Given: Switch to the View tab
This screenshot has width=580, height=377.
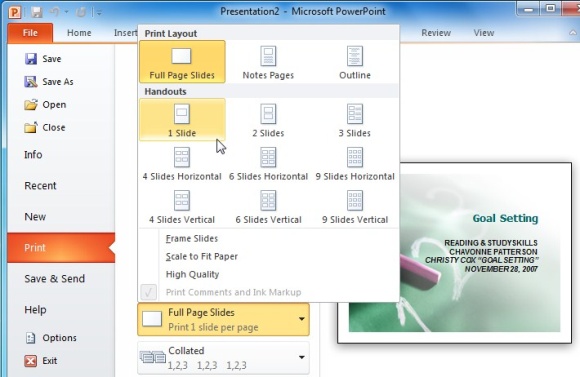Looking at the screenshot, I should (484, 33).
